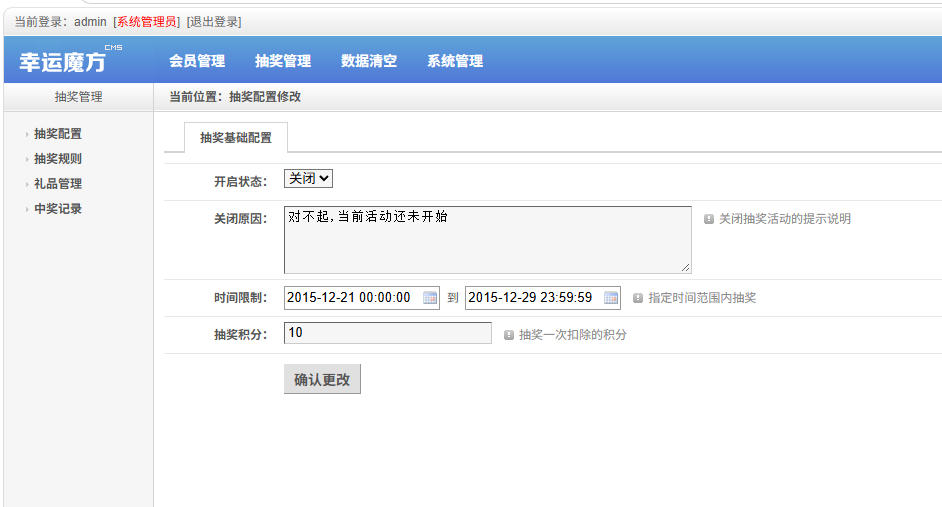The image size is (942, 507).
Task: Open the start time calendar picker icon
Action: tap(430, 298)
